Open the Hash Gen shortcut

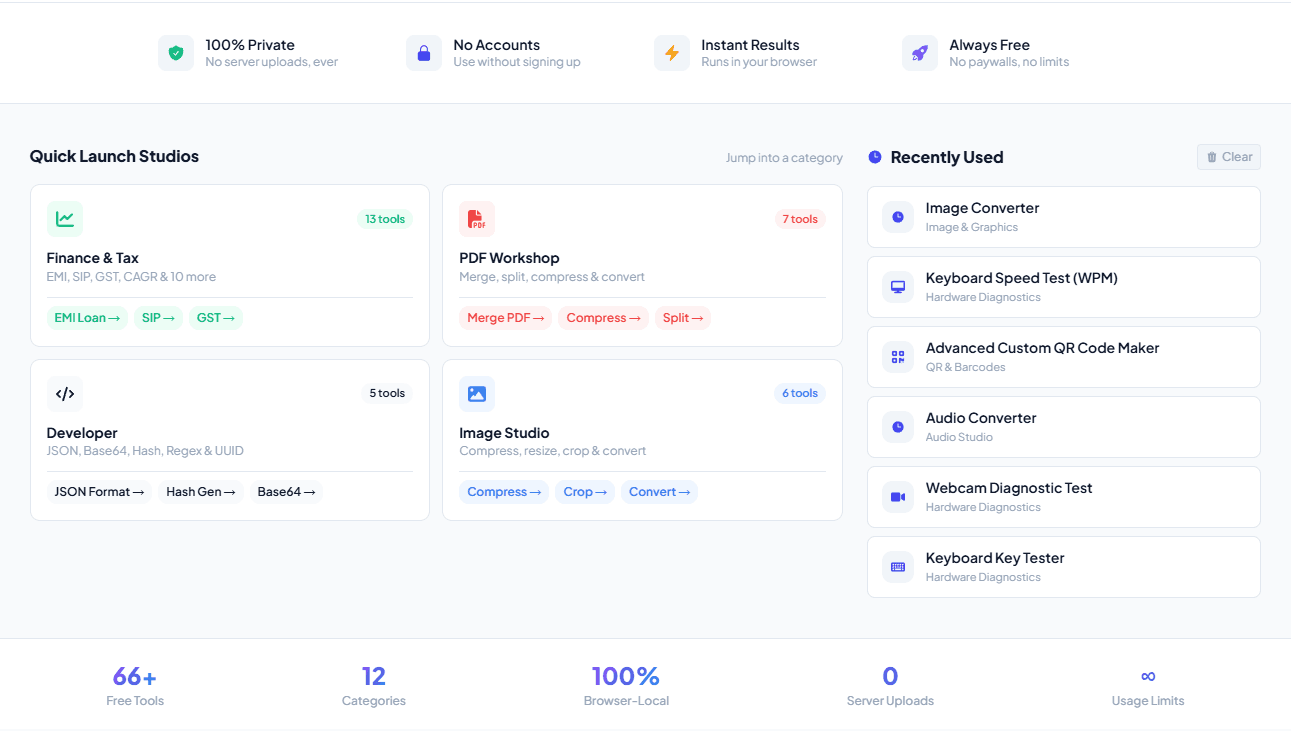point(201,492)
